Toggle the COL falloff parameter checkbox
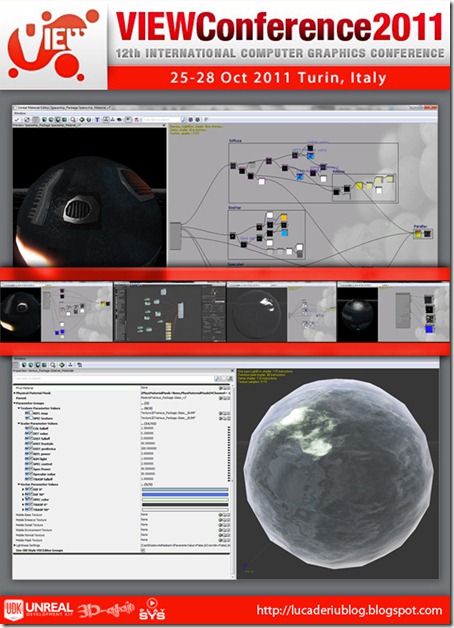 (29, 428)
